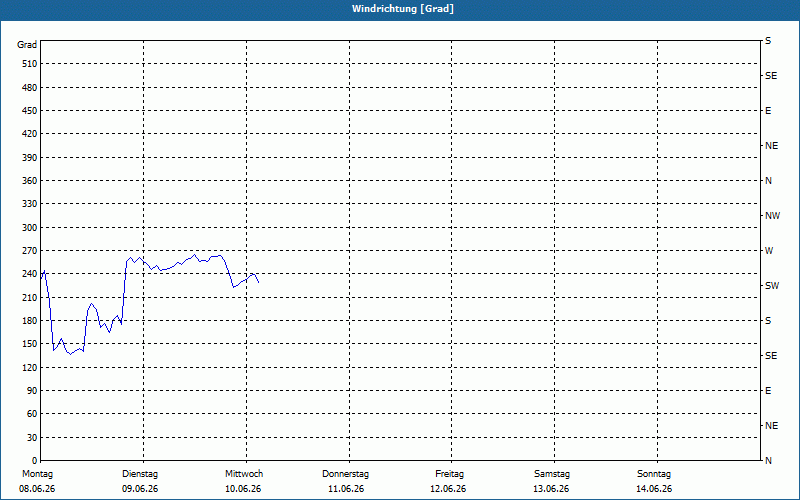Select the Freitag day label

click(449, 474)
